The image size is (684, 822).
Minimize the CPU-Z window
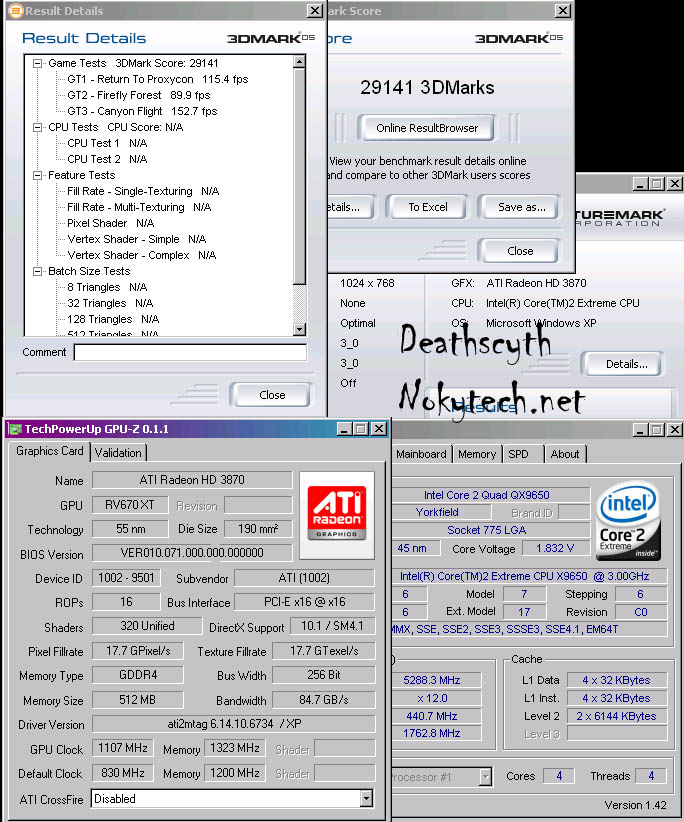click(640, 430)
